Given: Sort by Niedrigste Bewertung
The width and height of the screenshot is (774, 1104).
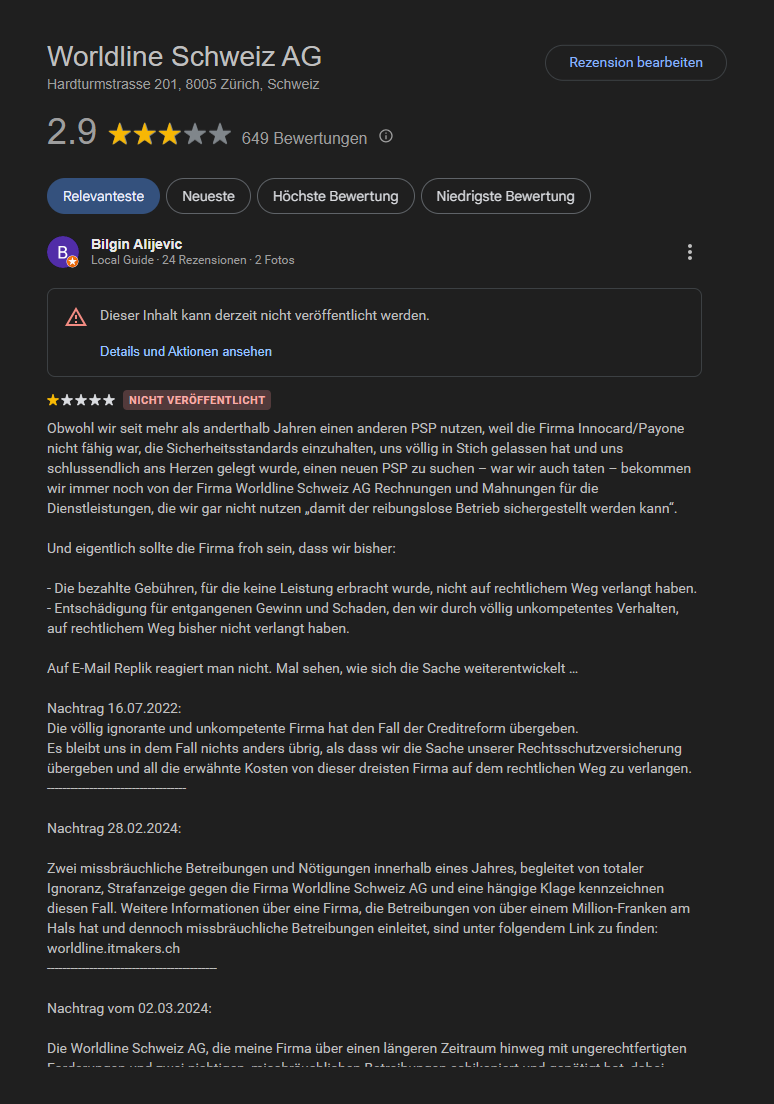Looking at the screenshot, I should click(x=506, y=196).
